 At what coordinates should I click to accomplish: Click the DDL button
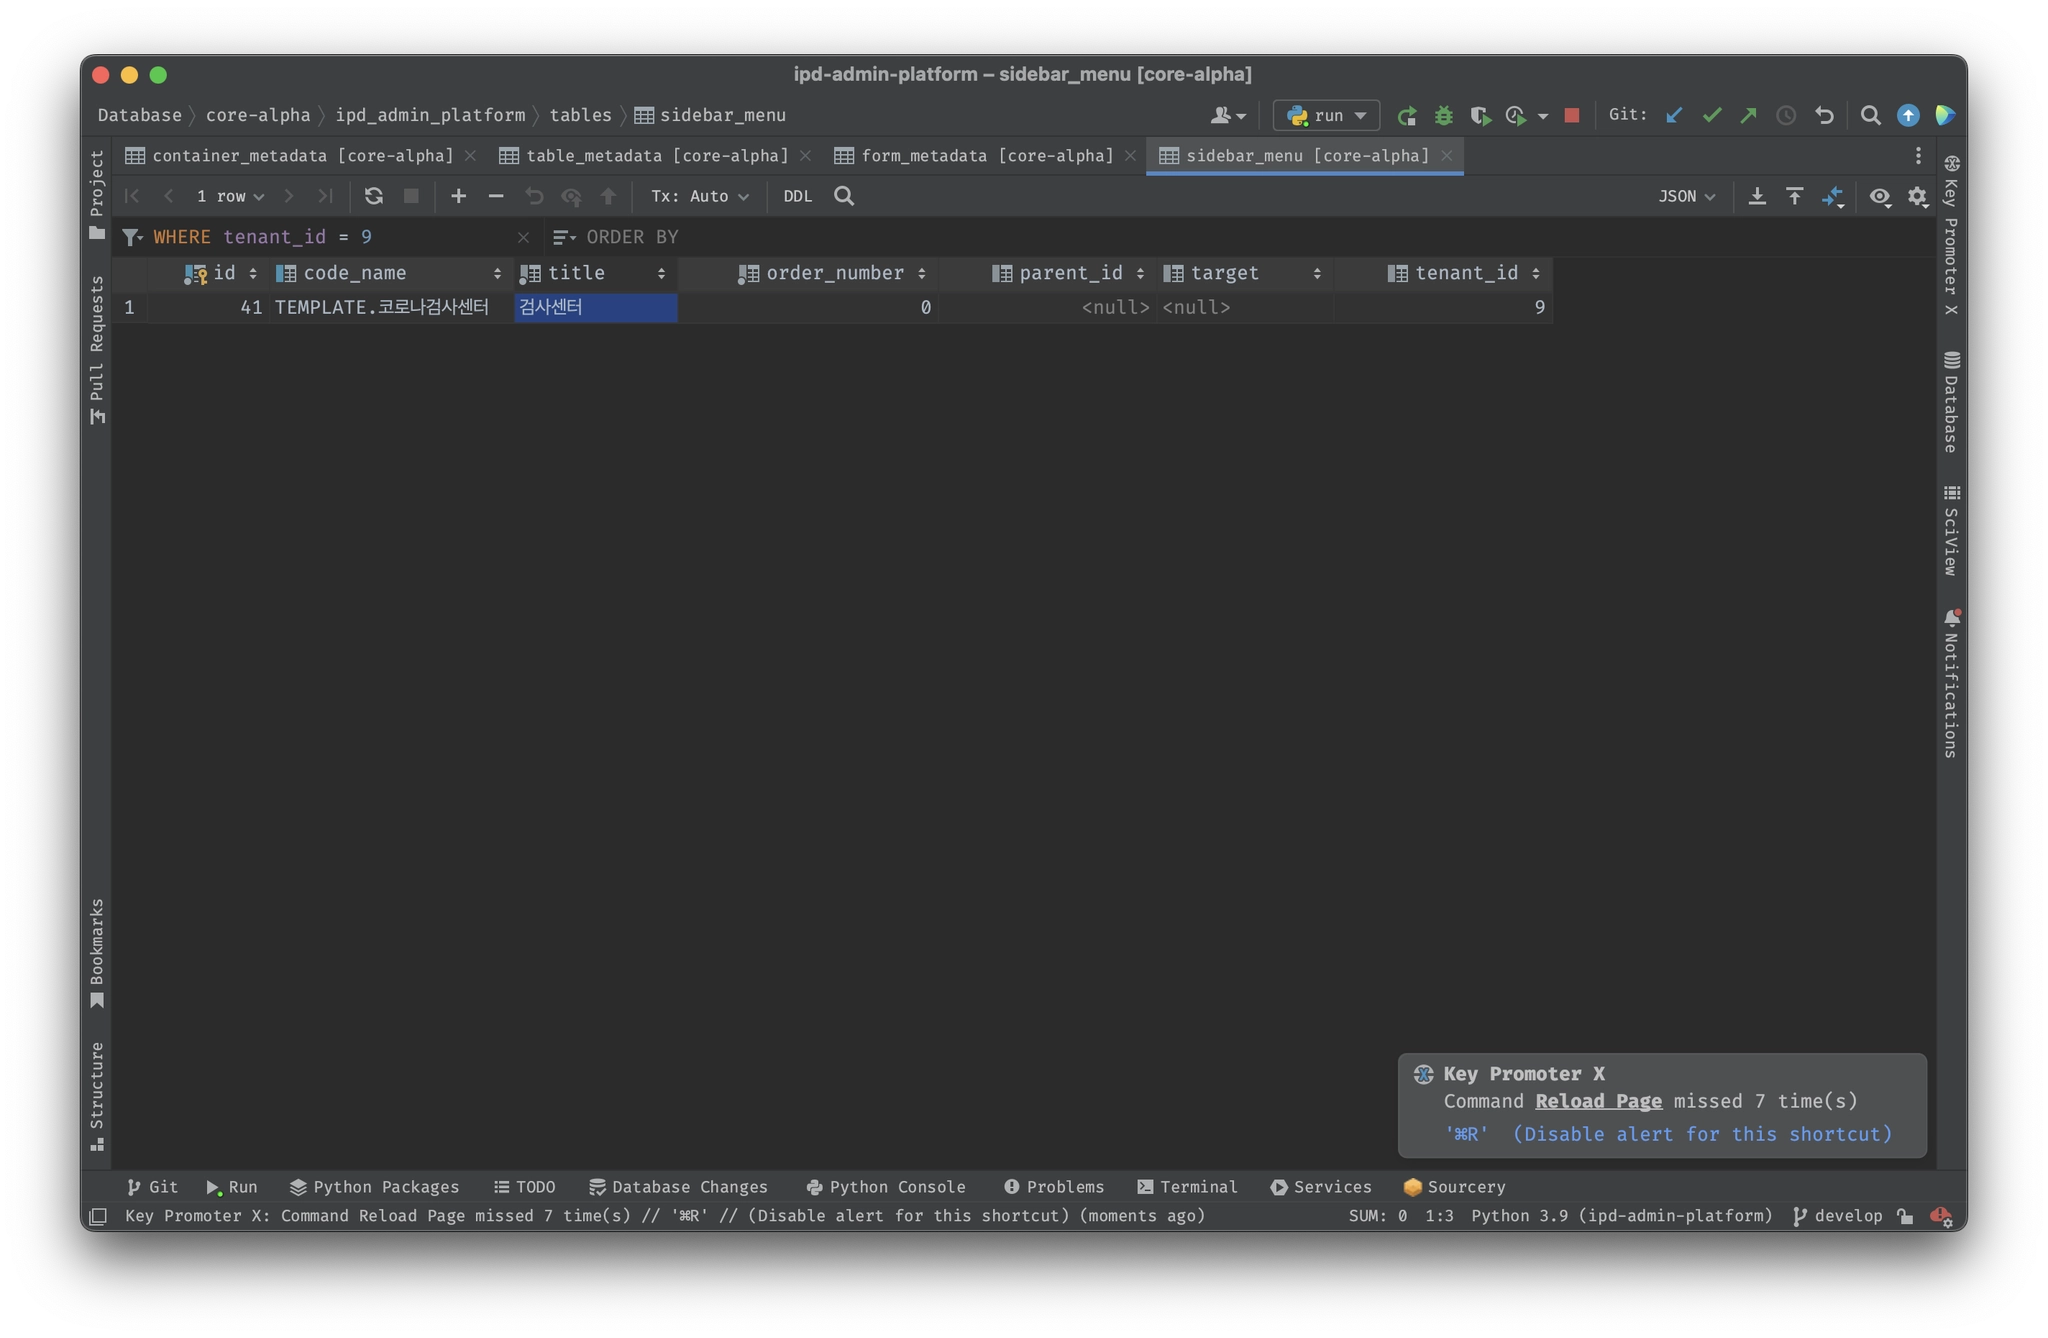(x=797, y=196)
